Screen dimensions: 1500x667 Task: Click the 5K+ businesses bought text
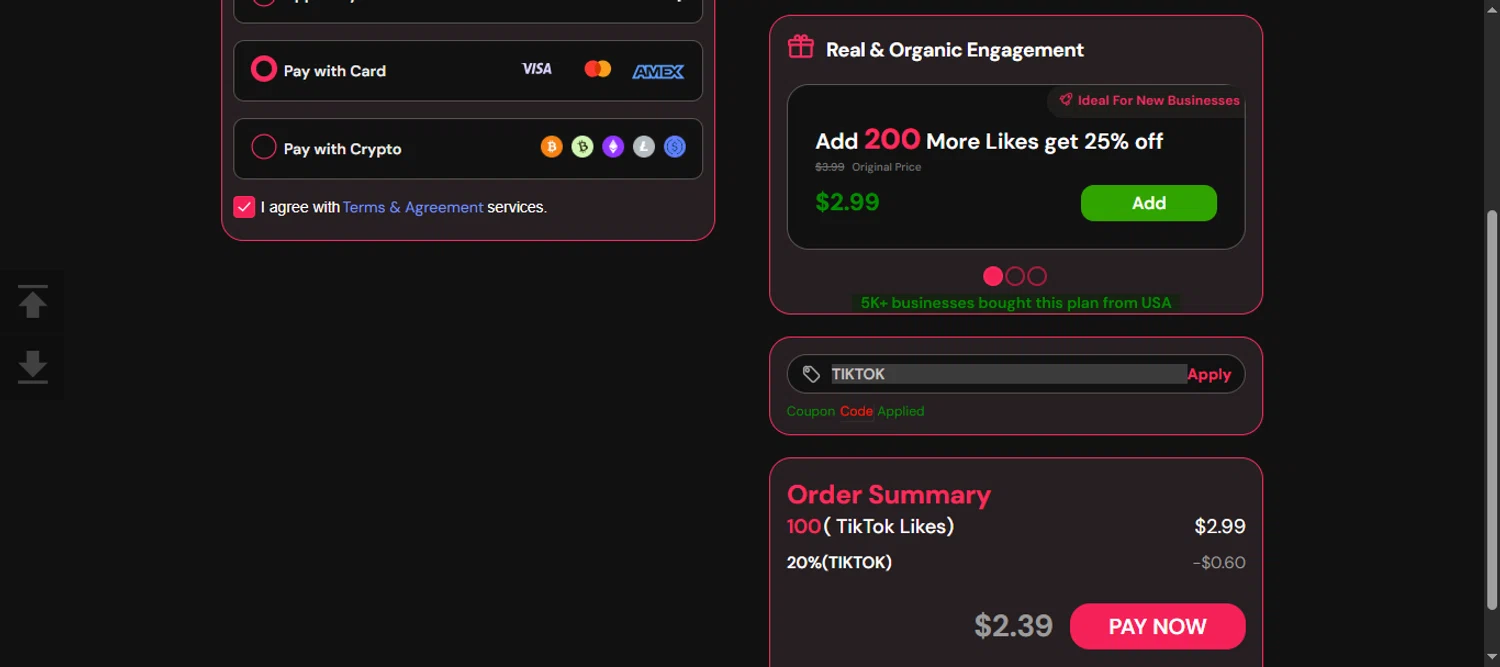point(1016,302)
